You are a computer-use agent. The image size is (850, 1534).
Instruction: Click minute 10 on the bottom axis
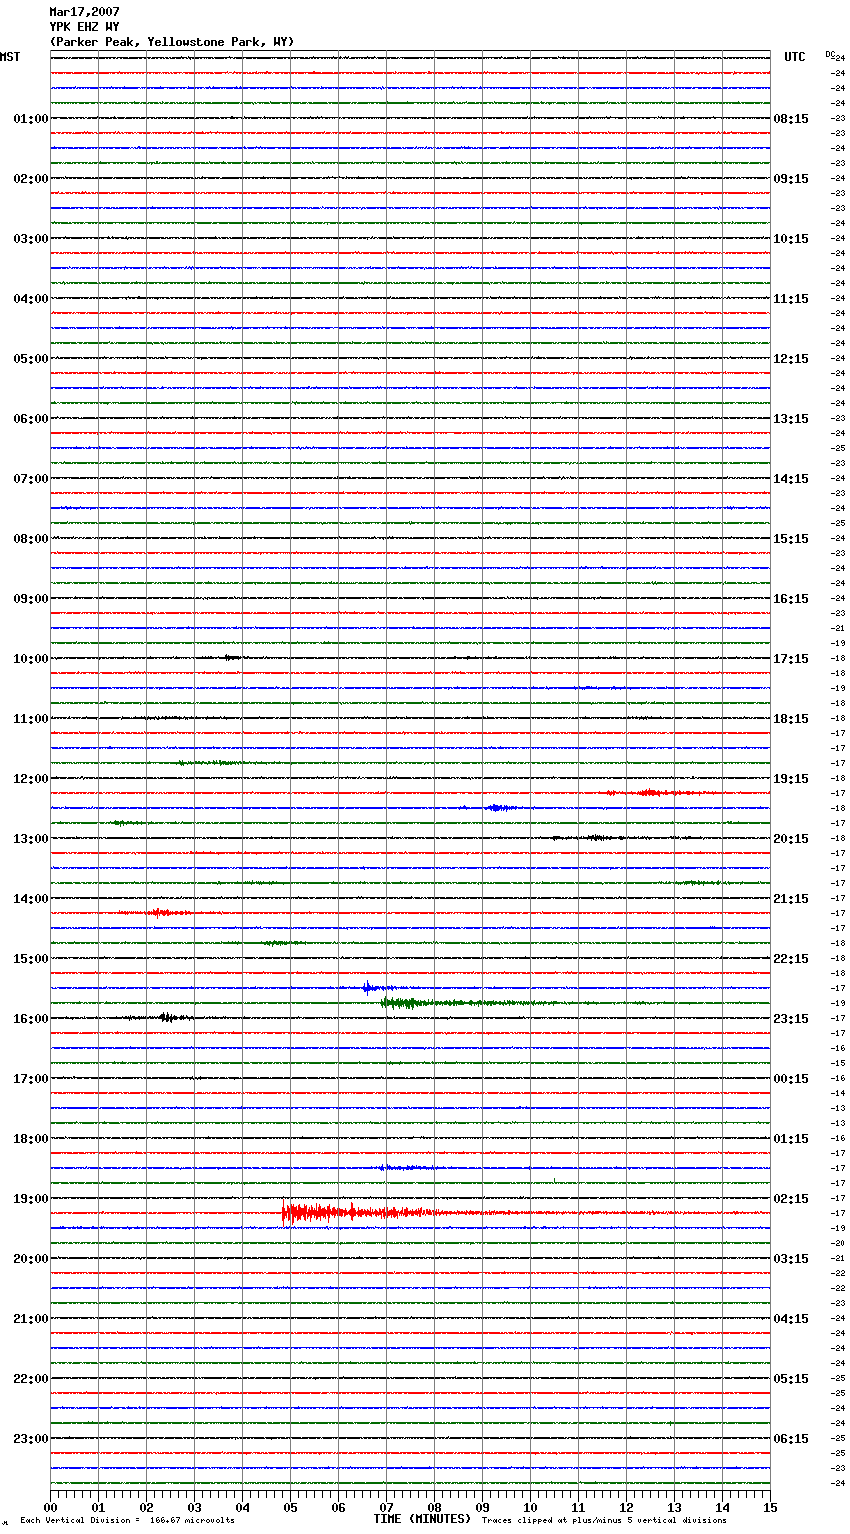coord(530,1507)
